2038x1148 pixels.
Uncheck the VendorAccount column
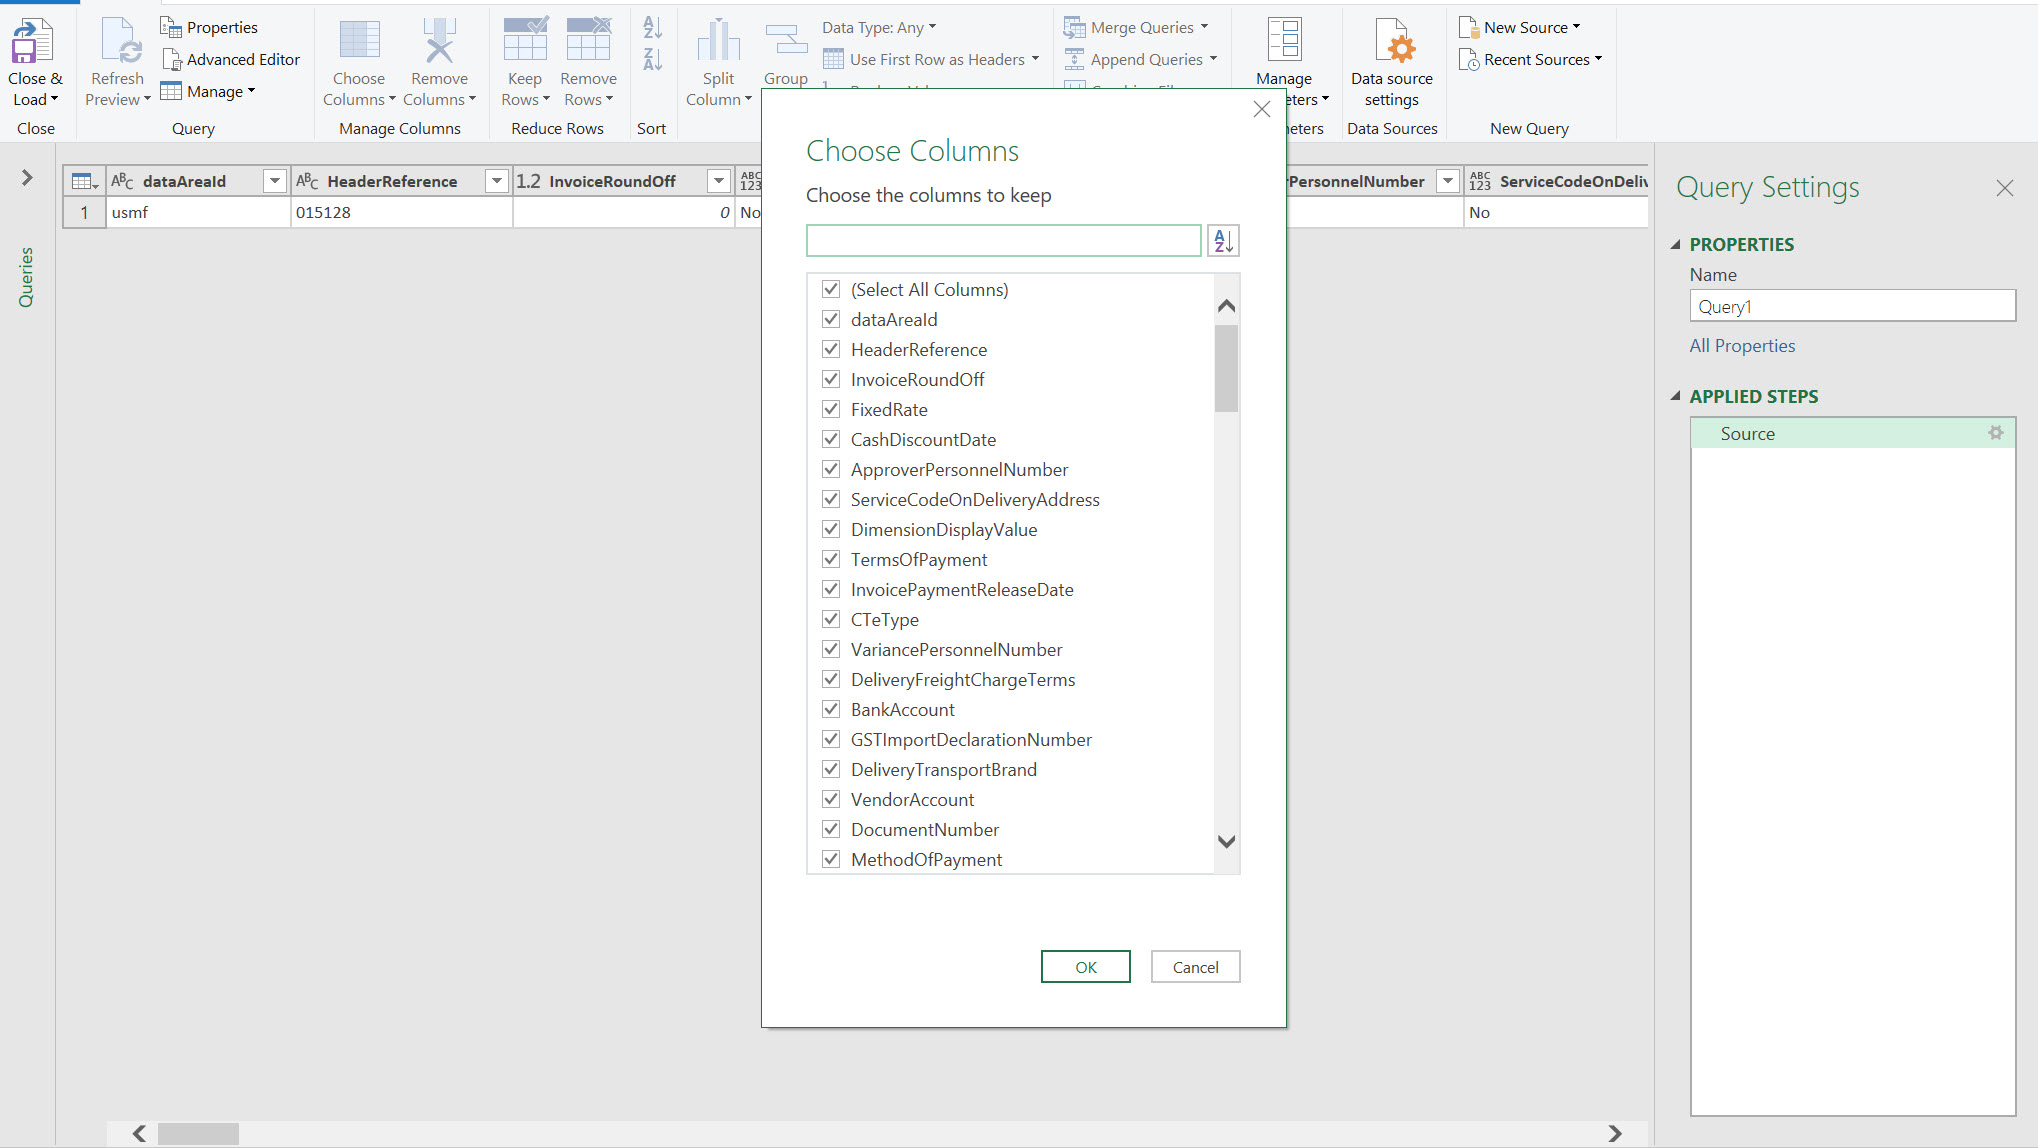pyautogui.click(x=830, y=799)
